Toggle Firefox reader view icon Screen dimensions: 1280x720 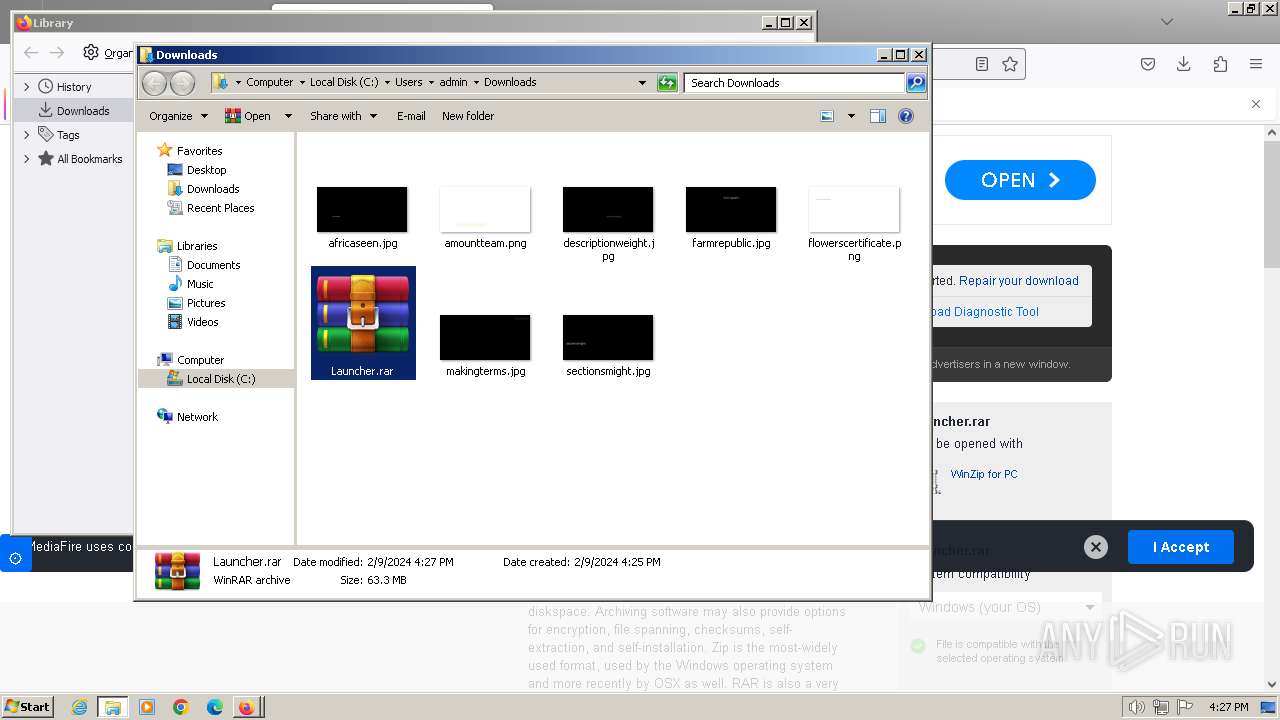tap(982, 64)
